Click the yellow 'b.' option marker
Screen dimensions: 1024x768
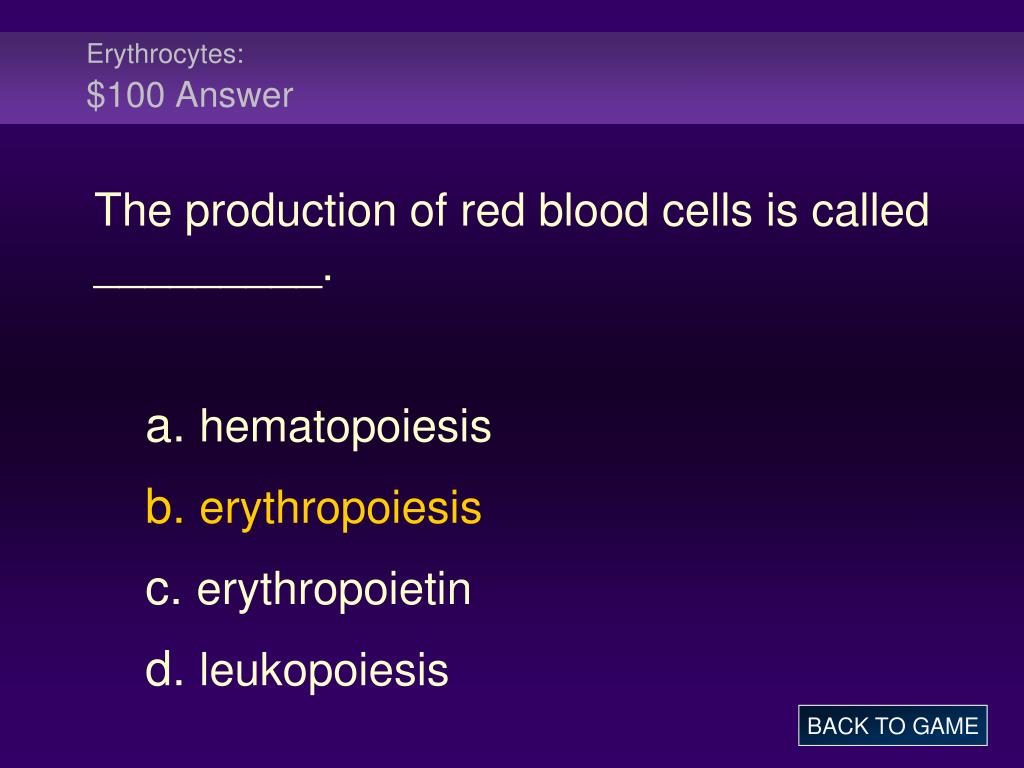(165, 506)
